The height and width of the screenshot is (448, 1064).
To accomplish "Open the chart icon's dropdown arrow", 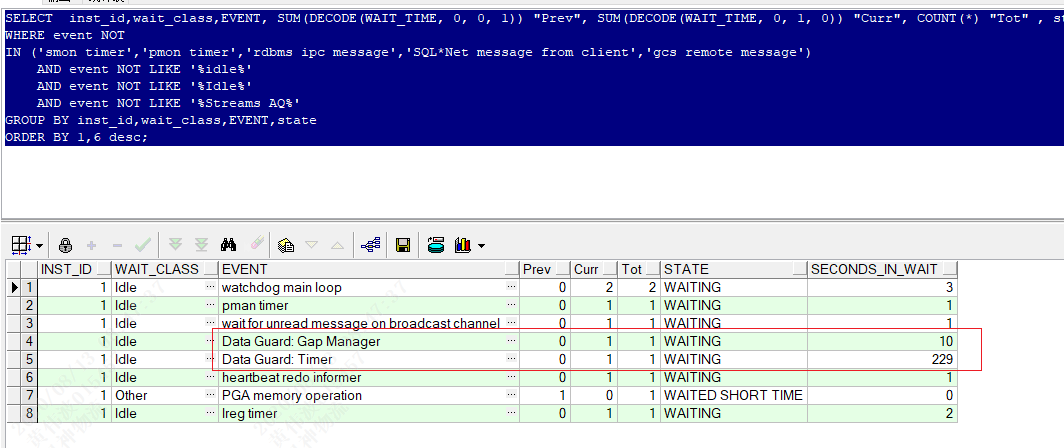I will 481,246.
